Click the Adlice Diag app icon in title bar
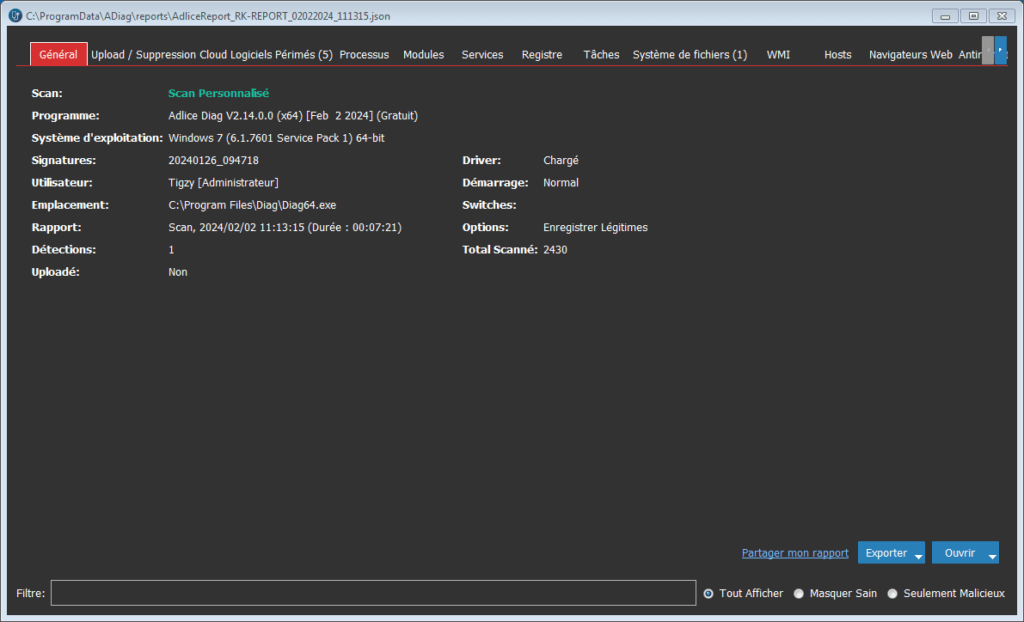The width and height of the screenshot is (1024, 622). click(x=14, y=15)
